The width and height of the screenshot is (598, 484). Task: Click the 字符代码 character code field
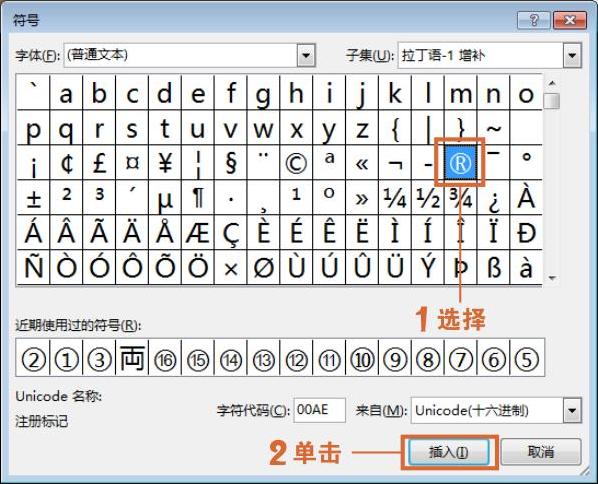click(320, 410)
